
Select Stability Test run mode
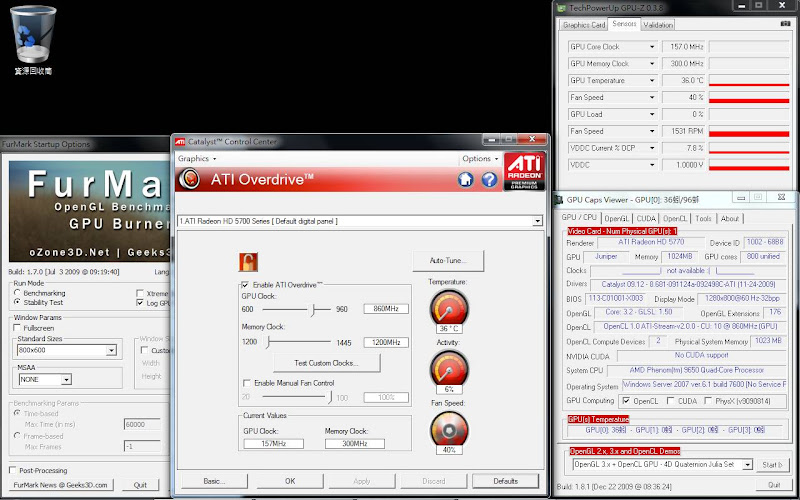17,302
